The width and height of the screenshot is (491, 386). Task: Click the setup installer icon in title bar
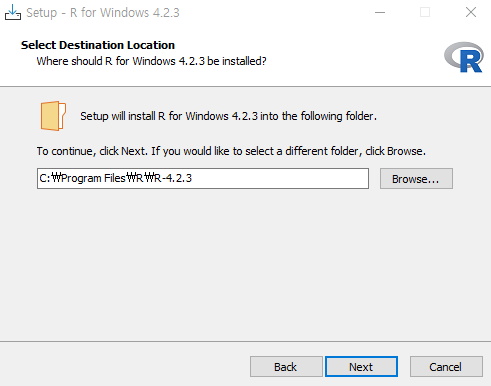pyautogui.click(x=13, y=12)
